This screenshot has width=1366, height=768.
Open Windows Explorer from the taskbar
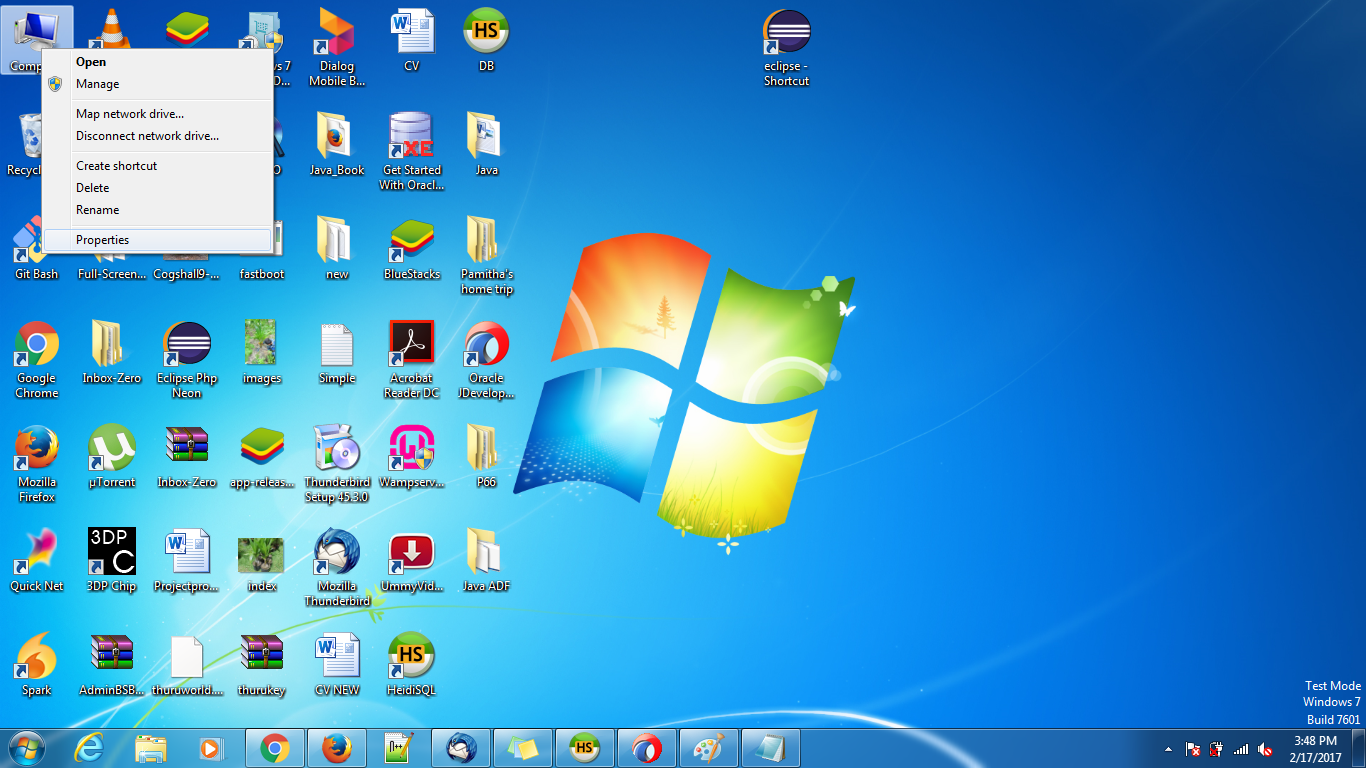151,748
